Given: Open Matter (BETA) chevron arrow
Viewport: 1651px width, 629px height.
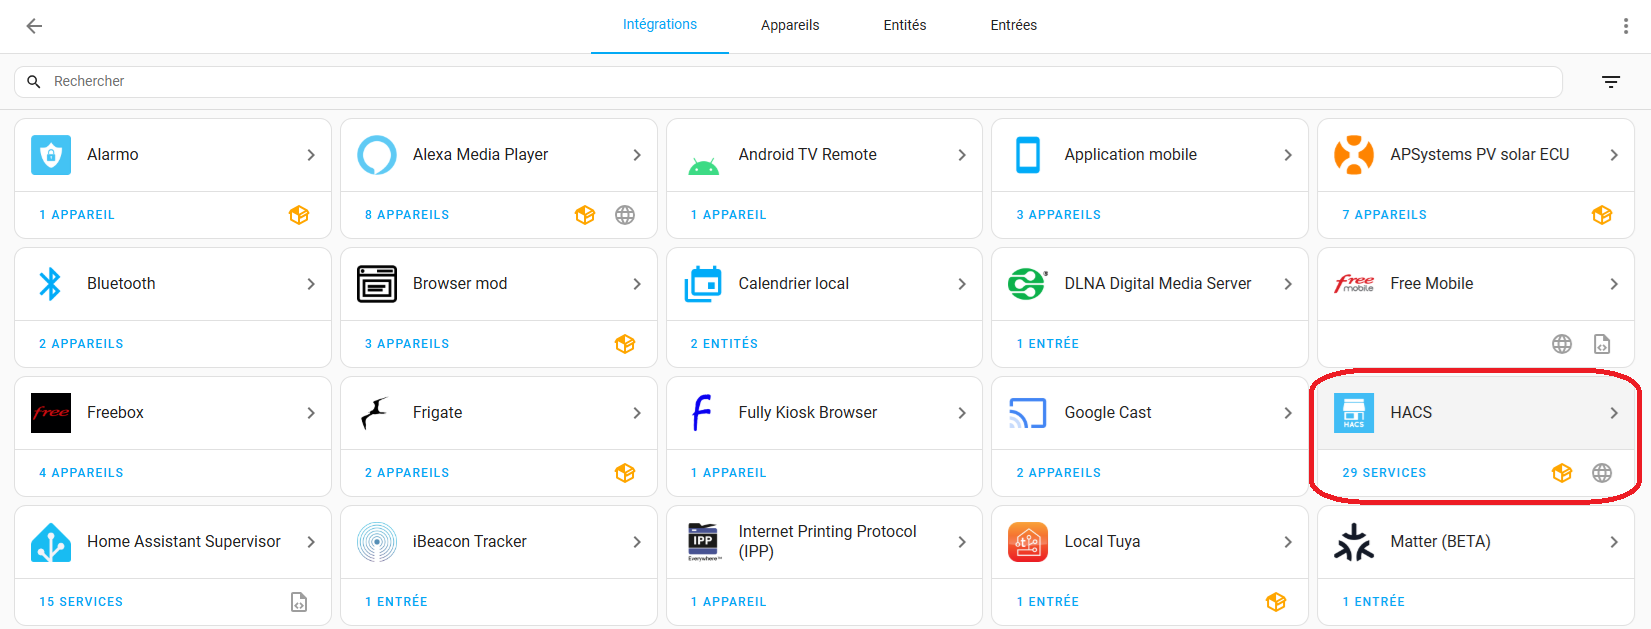Looking at the screenshot, I should [x=1614, y=542].
